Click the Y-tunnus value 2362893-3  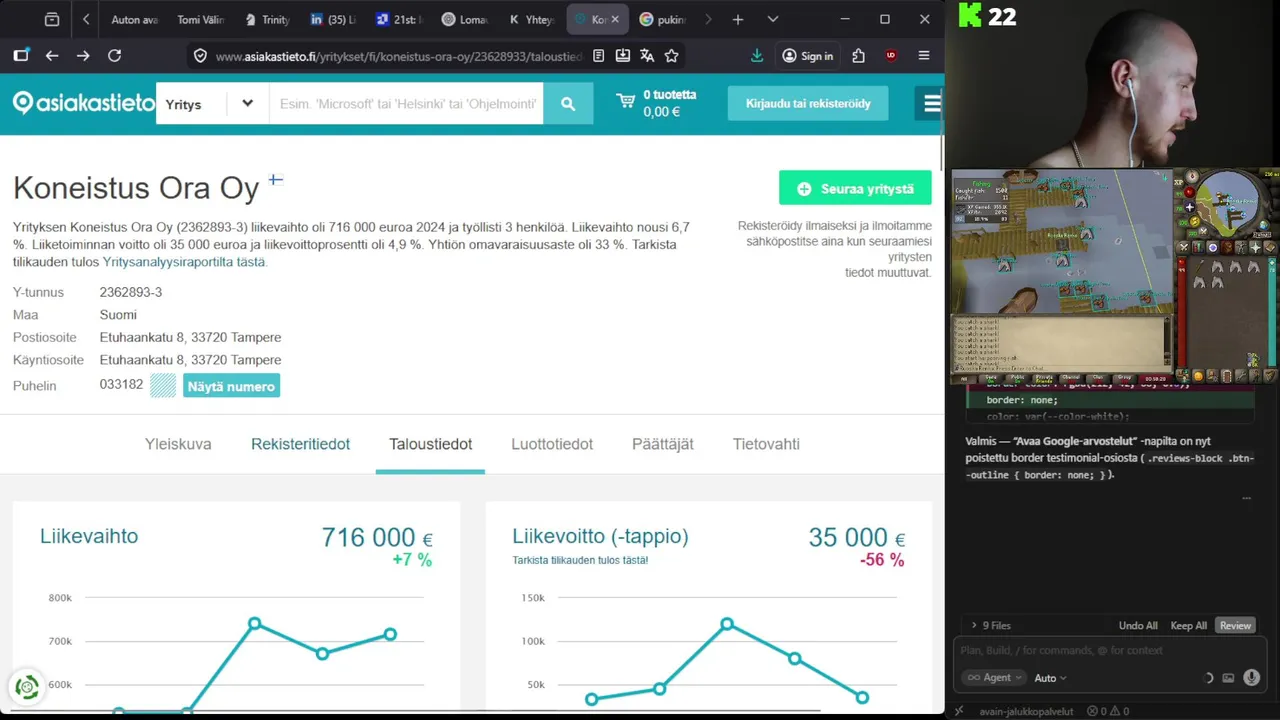coord(131,292)
